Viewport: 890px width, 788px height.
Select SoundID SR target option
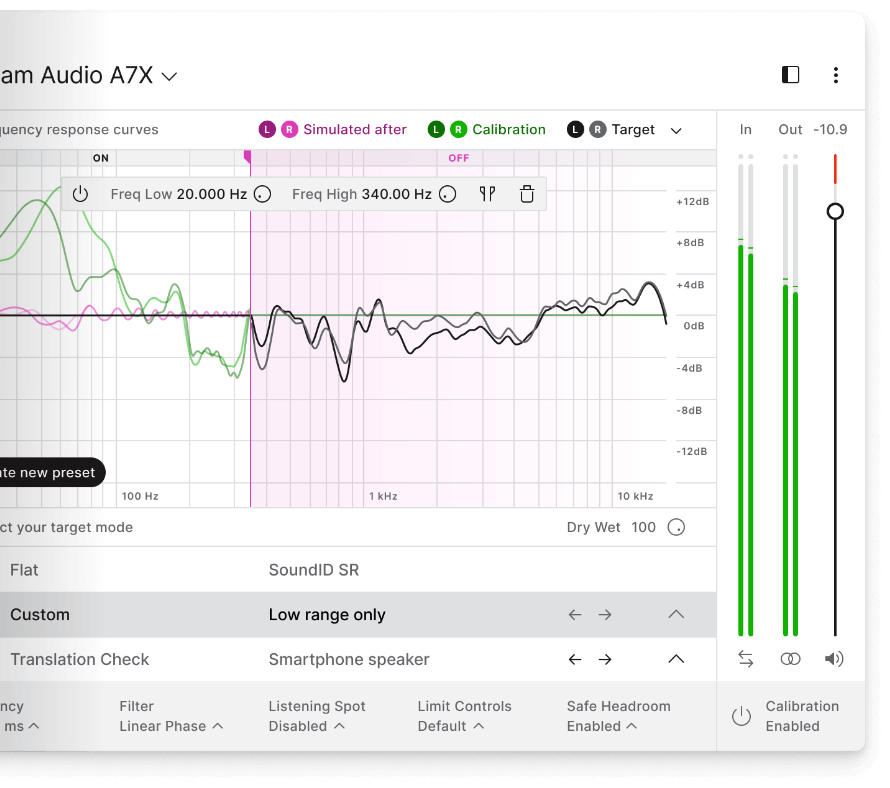(314, 570)
